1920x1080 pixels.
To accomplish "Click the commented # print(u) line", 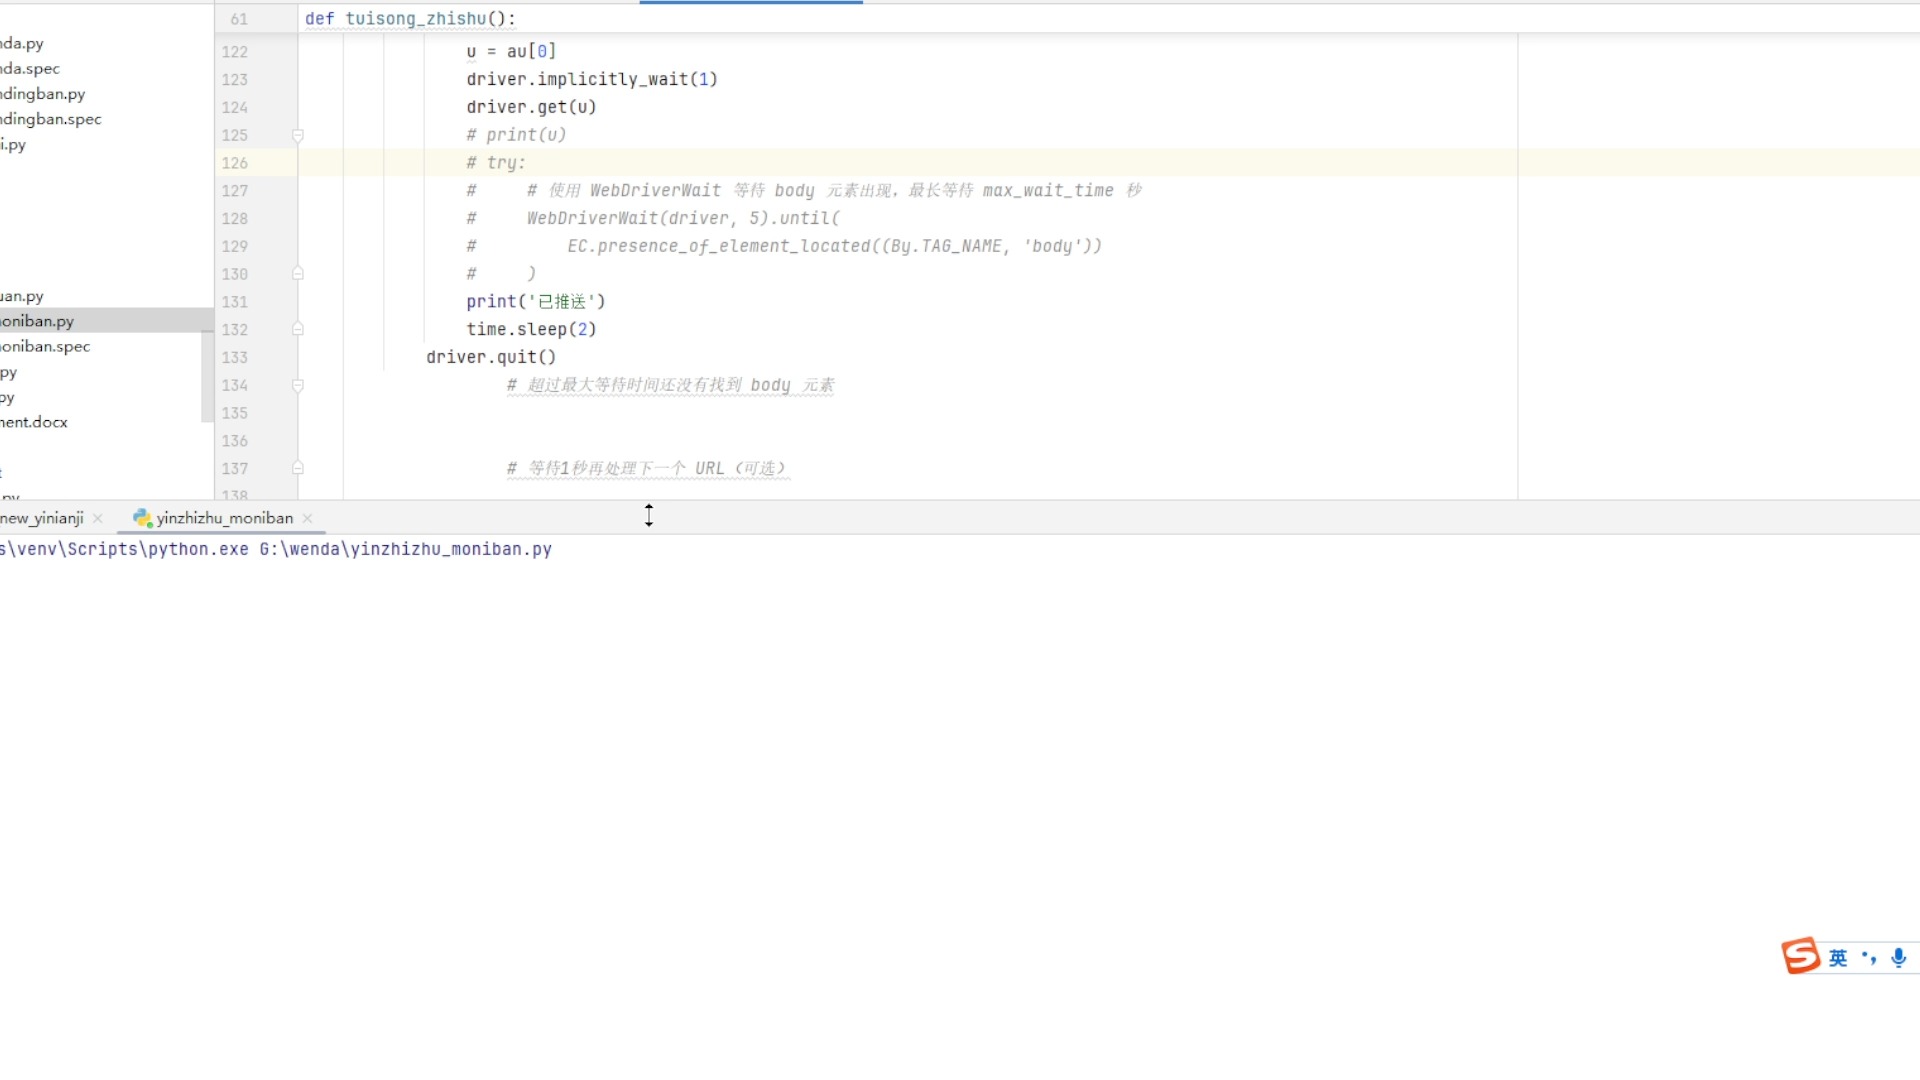I will click(516, 135).
